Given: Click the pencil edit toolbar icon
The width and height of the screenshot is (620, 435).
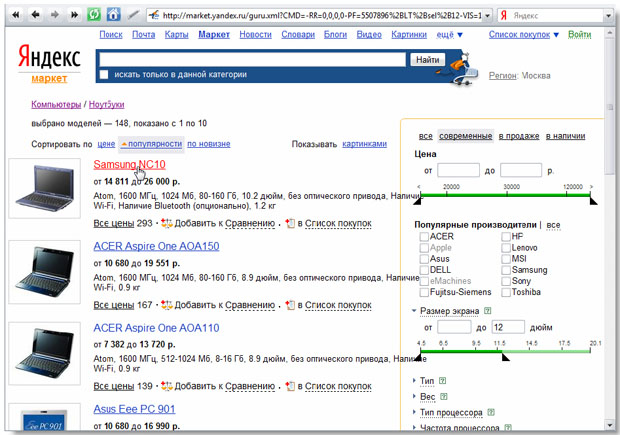Looking at the screenshot, I should click(x=133, y=15).
